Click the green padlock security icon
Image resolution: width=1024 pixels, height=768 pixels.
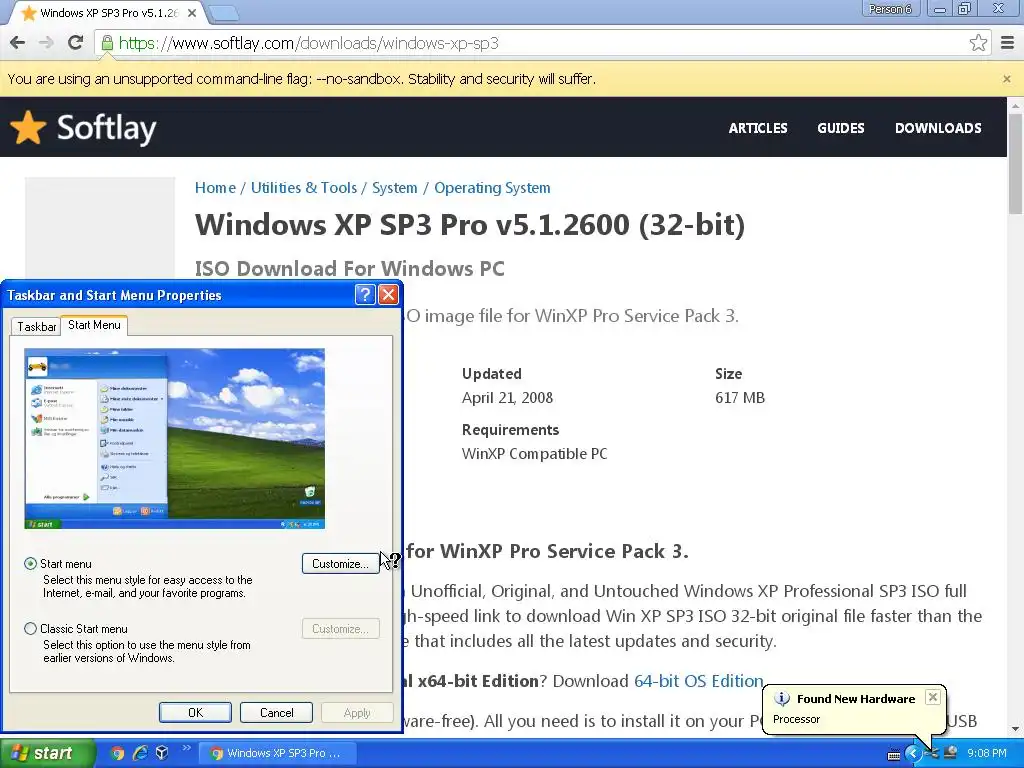106,43
